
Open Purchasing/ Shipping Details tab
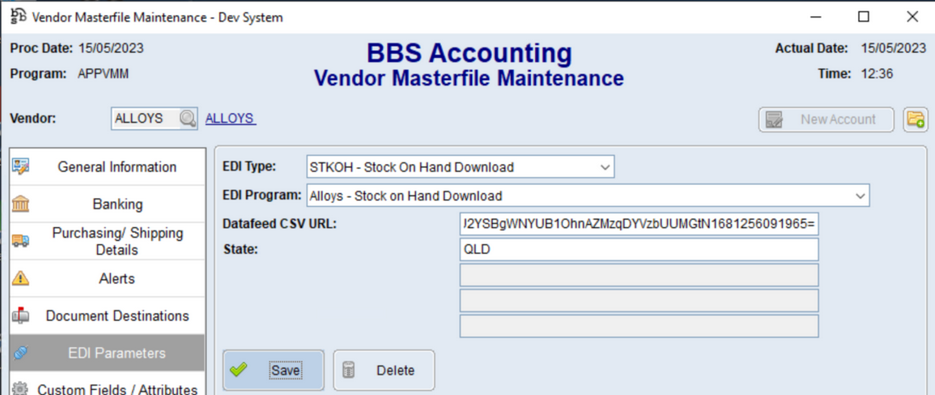(107, 241)
